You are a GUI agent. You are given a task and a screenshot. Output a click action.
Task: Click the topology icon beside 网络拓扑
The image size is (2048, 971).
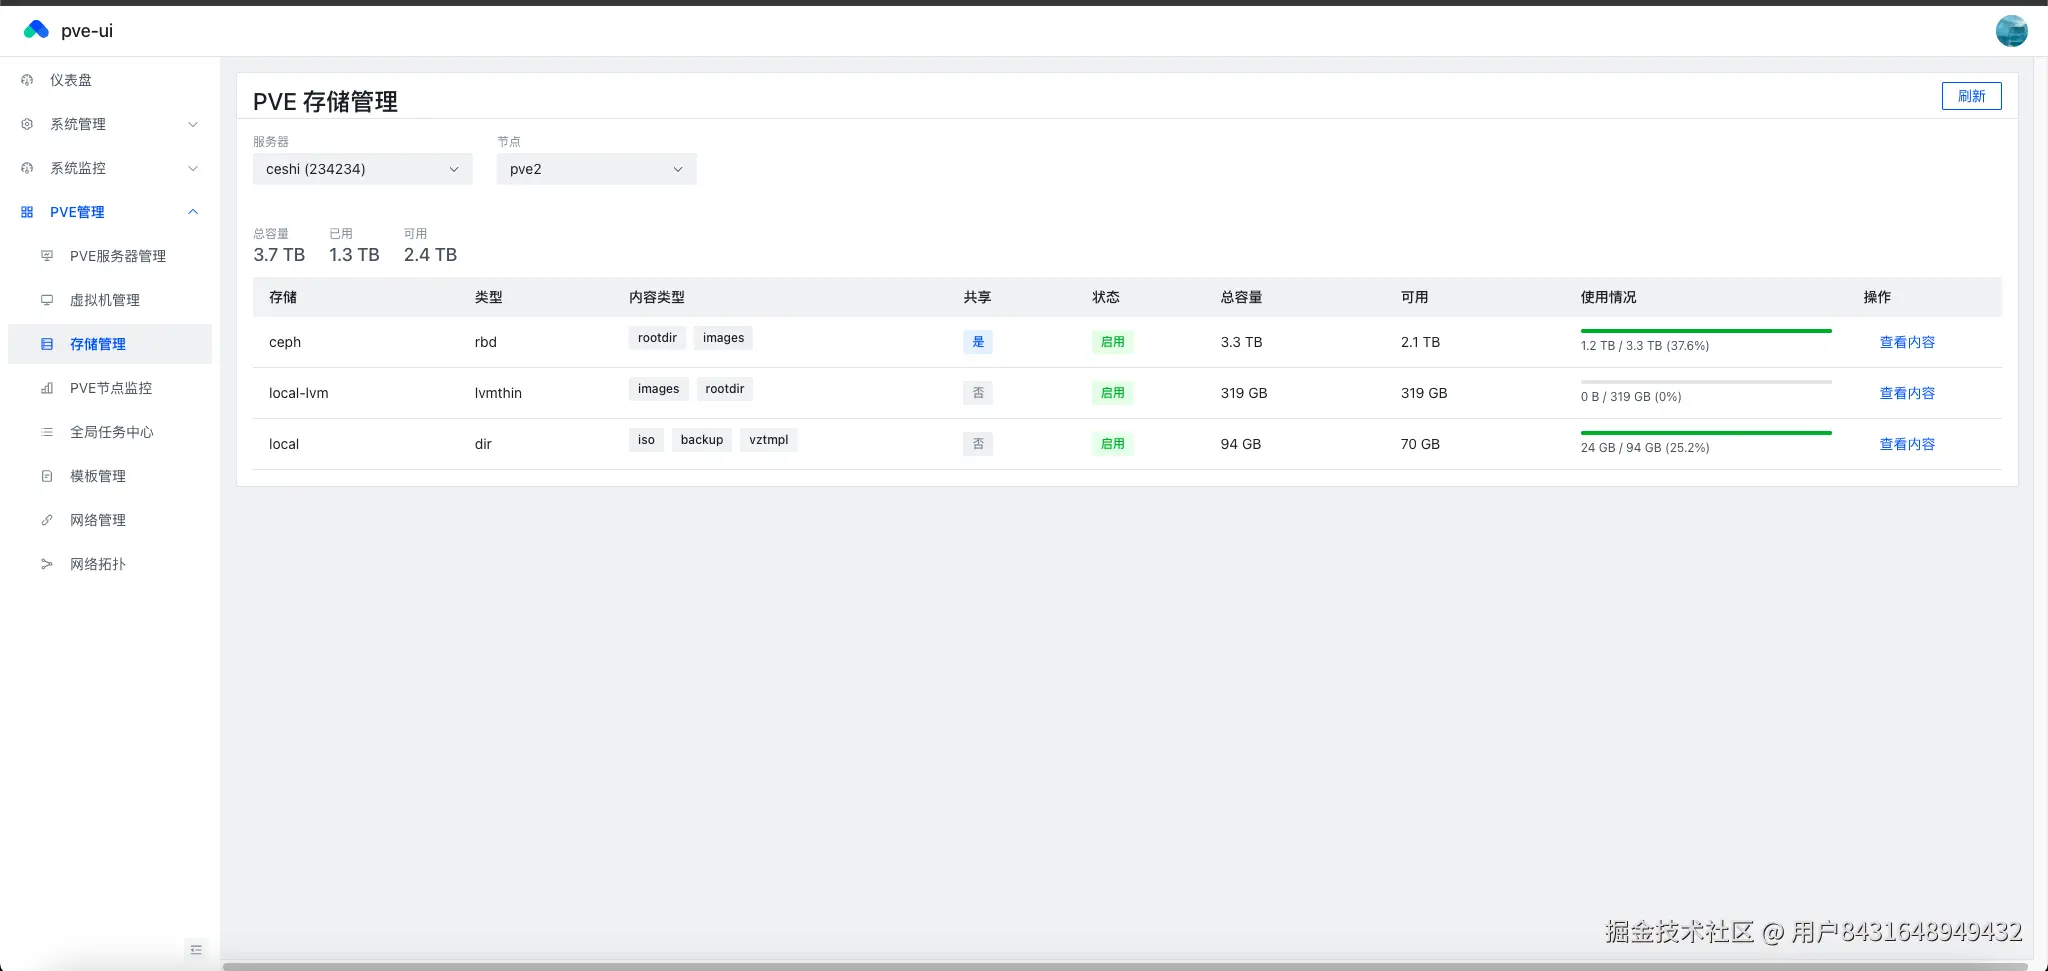coord(47,564)
